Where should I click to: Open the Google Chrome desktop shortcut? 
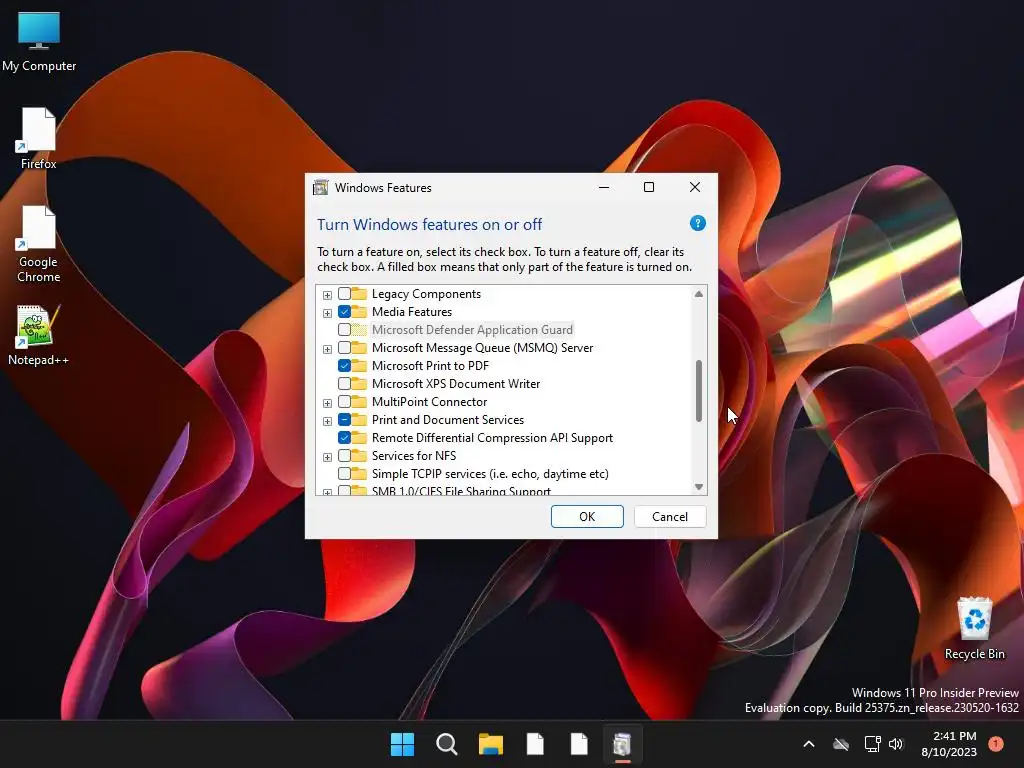point(39,244)
